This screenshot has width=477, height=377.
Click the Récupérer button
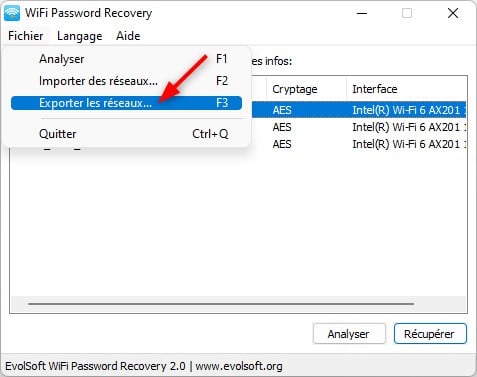[x=430, y=334]
